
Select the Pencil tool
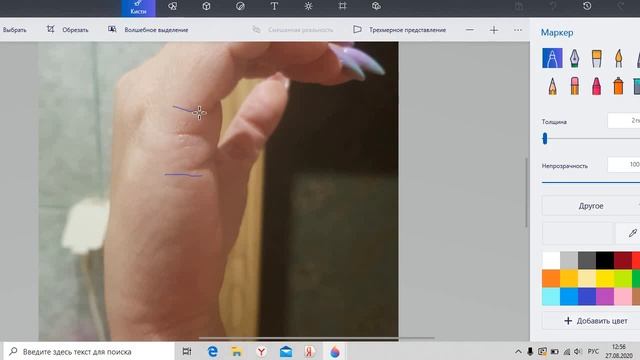[552, 86]
